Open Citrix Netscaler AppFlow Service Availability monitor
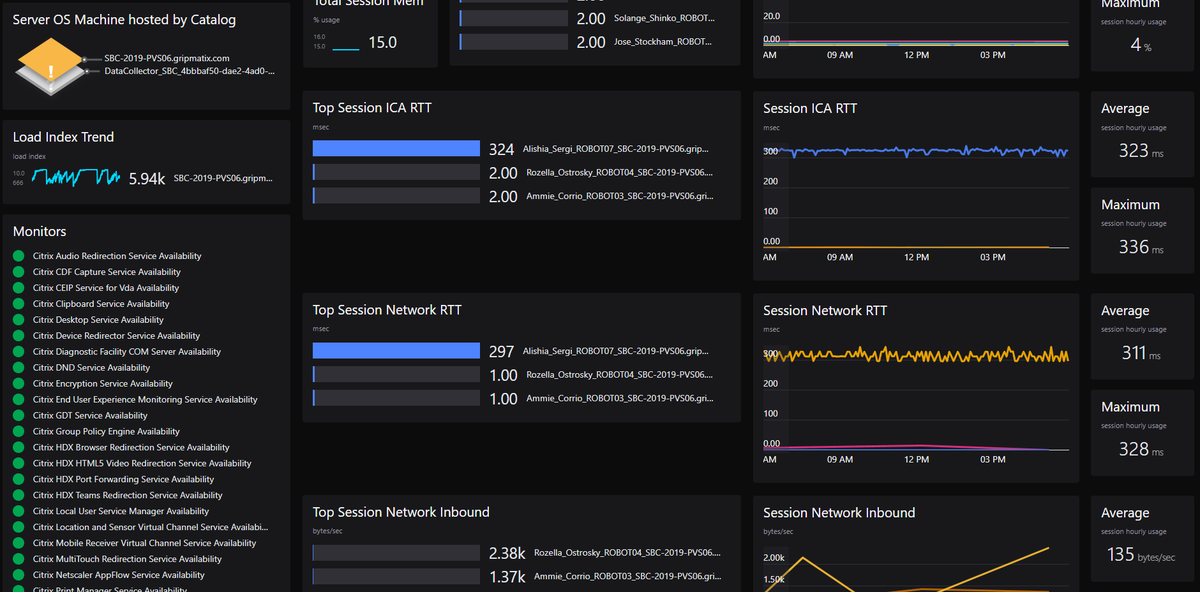Viewport: 1200px width, 592px height. pyautogui.click(x=119, y=576)
